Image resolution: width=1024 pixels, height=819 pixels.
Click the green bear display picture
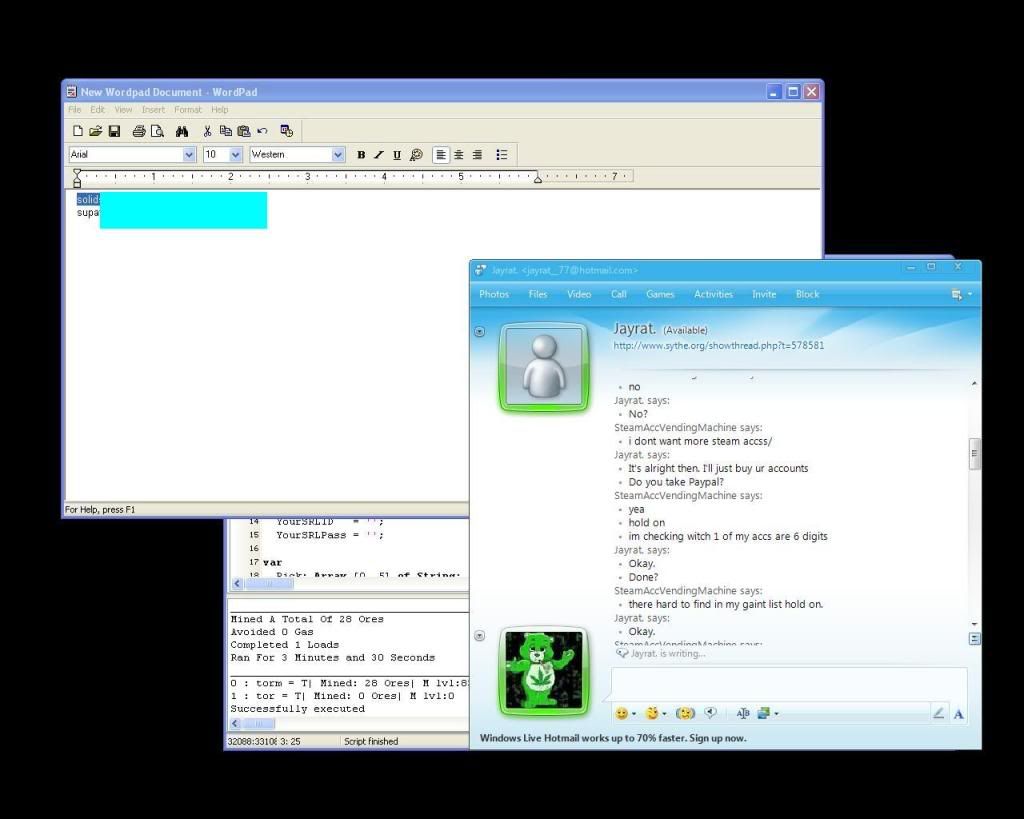click(x=544, y=672)
